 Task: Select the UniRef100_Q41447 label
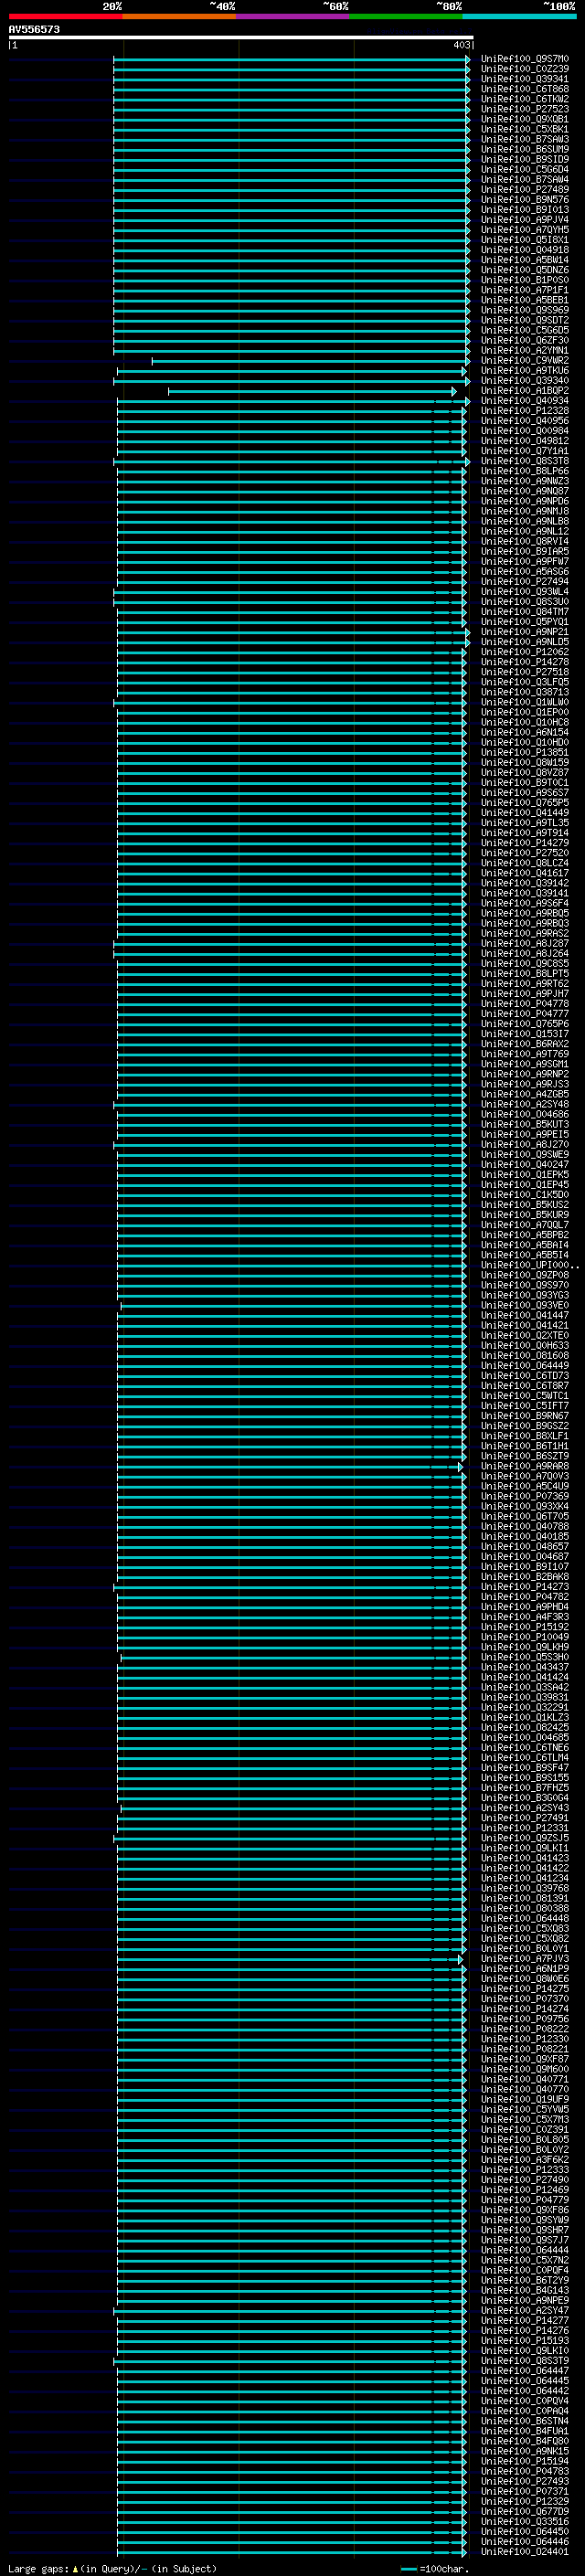[x=525, y=1315]
